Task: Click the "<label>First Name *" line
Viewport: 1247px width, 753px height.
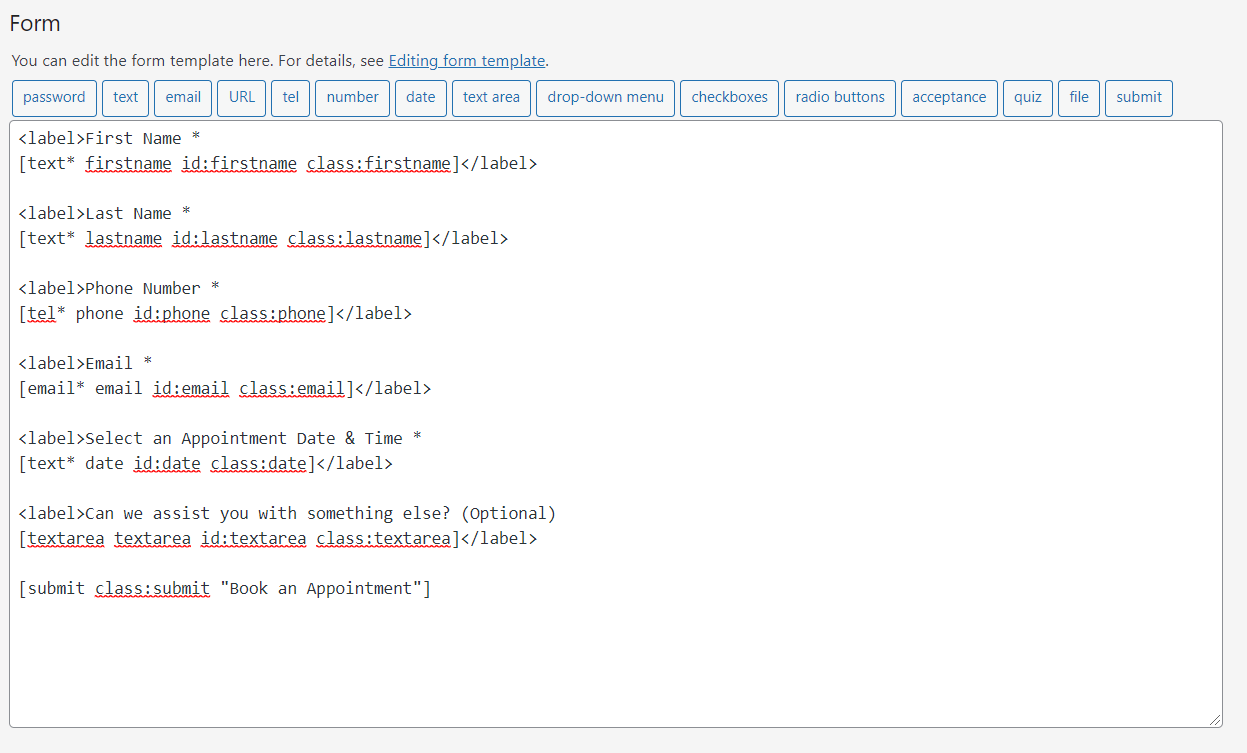Action: (110, 138)
